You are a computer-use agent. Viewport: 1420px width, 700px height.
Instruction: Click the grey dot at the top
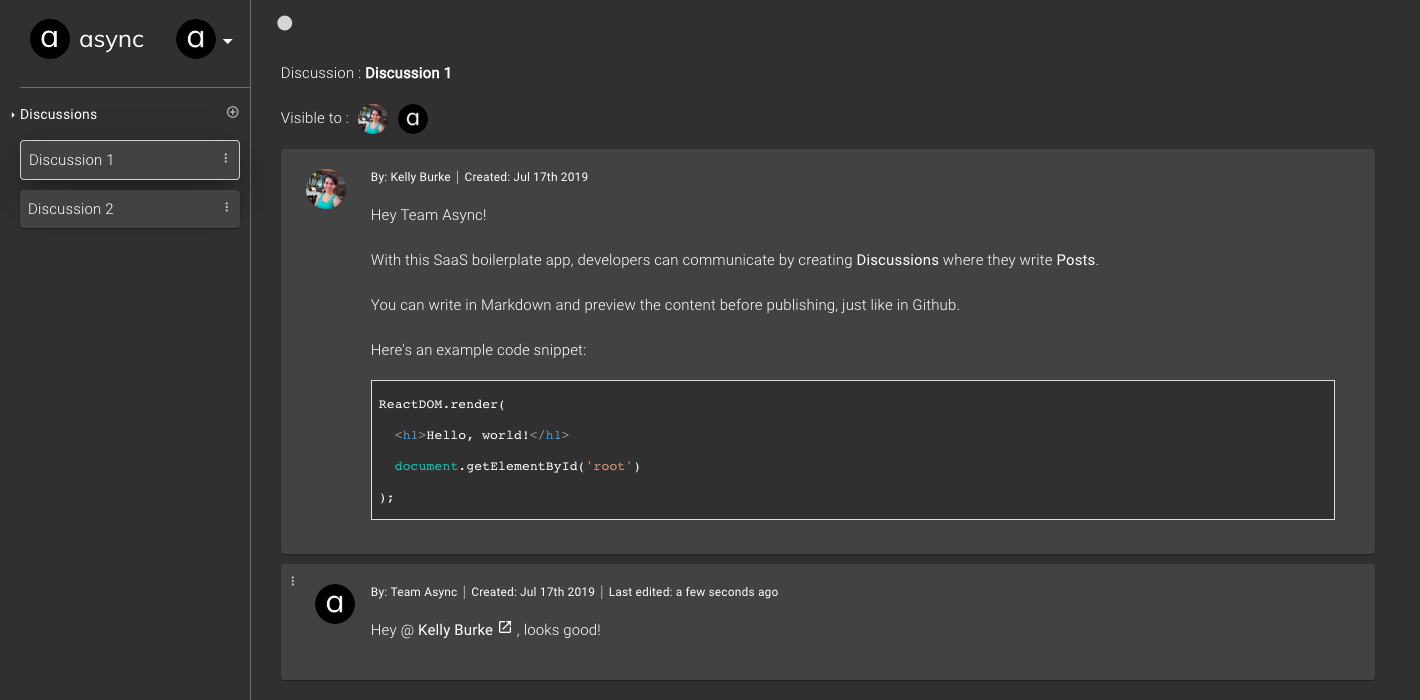(x=284, y=22)
